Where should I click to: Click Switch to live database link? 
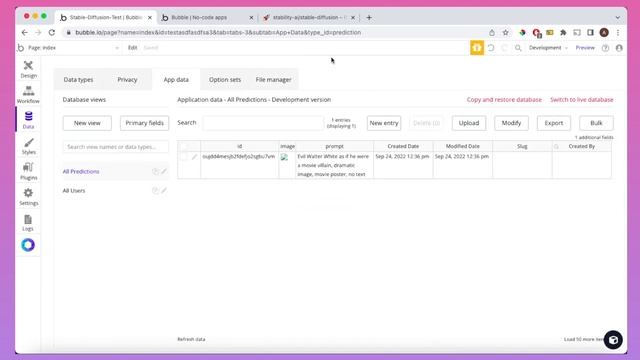click(x=582, y=100)
